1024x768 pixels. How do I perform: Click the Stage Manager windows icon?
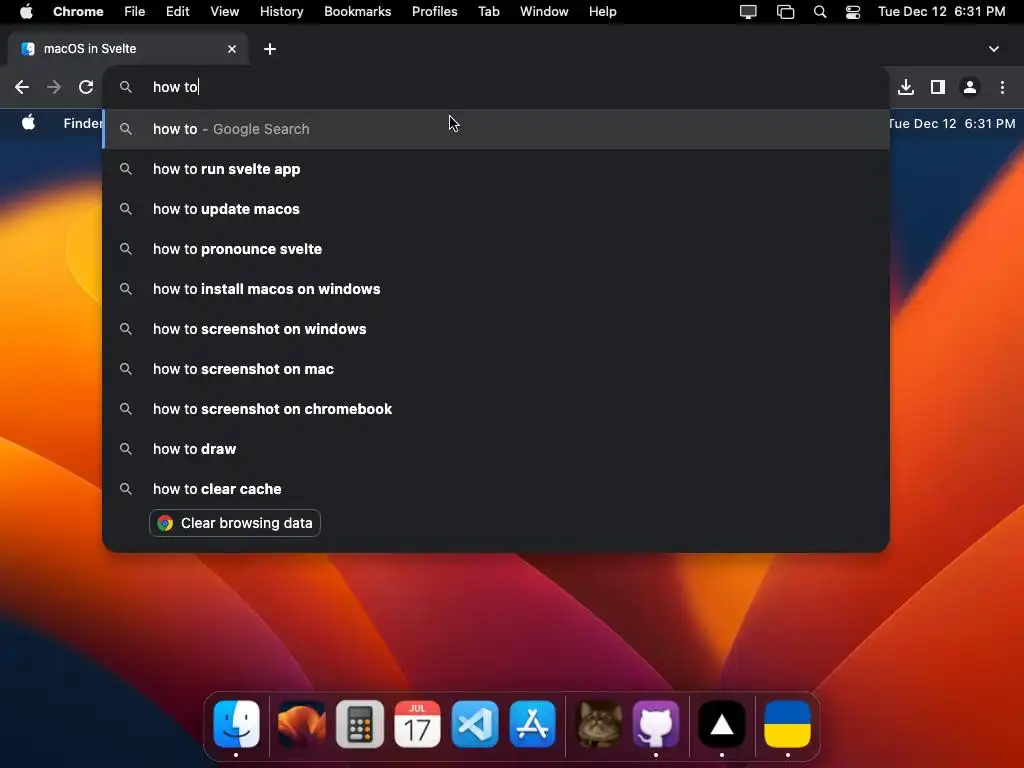[x=785, y=12]
